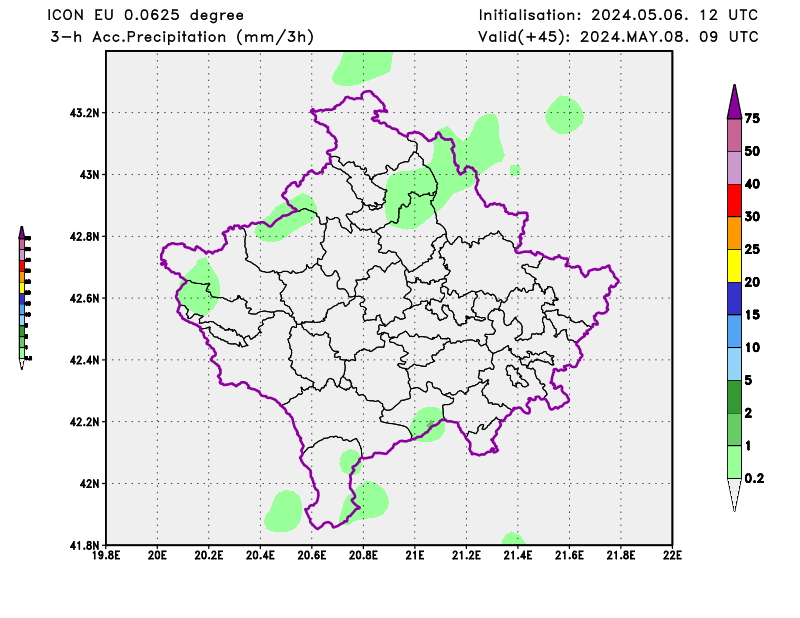This screenshot has width=800, height=618.
Task: Click the legend value 30
Action: (752, 216)
